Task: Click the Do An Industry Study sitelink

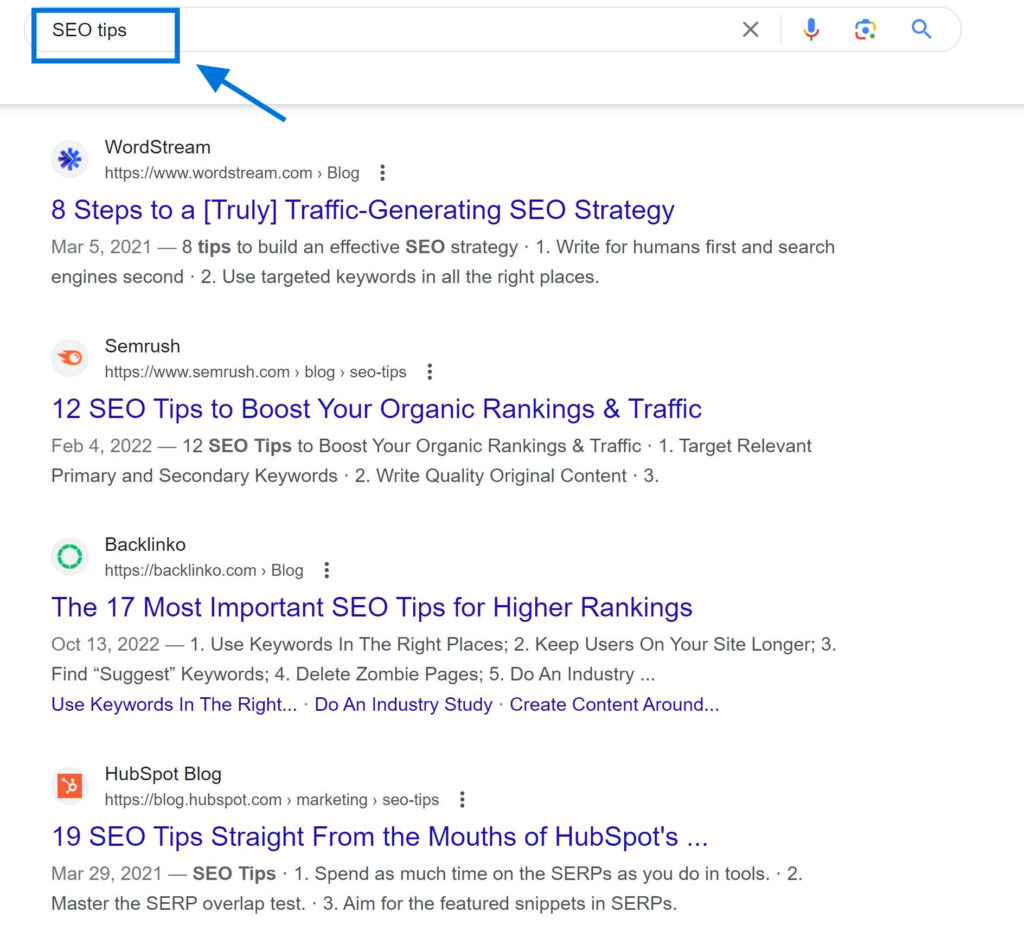Action: (x=403, y=704)
